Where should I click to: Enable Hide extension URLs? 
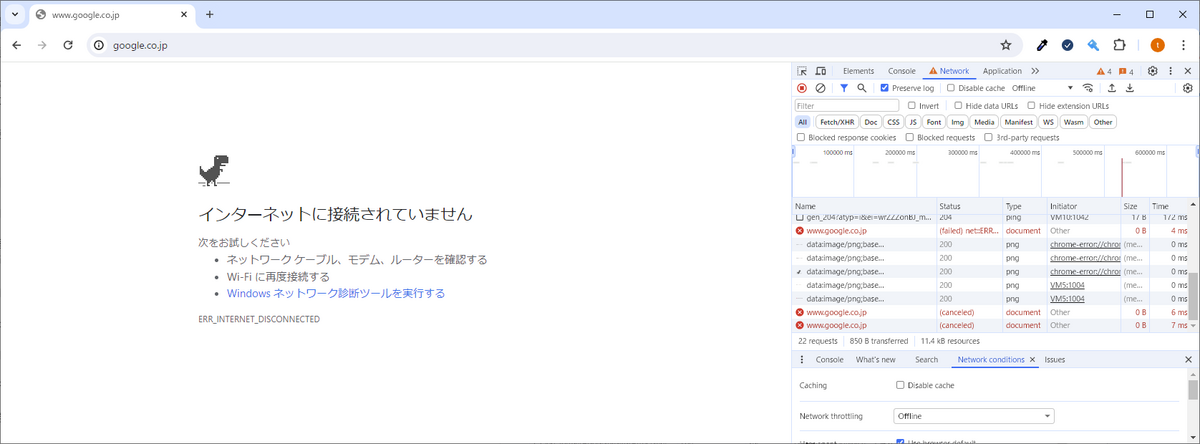(1032, 105)
